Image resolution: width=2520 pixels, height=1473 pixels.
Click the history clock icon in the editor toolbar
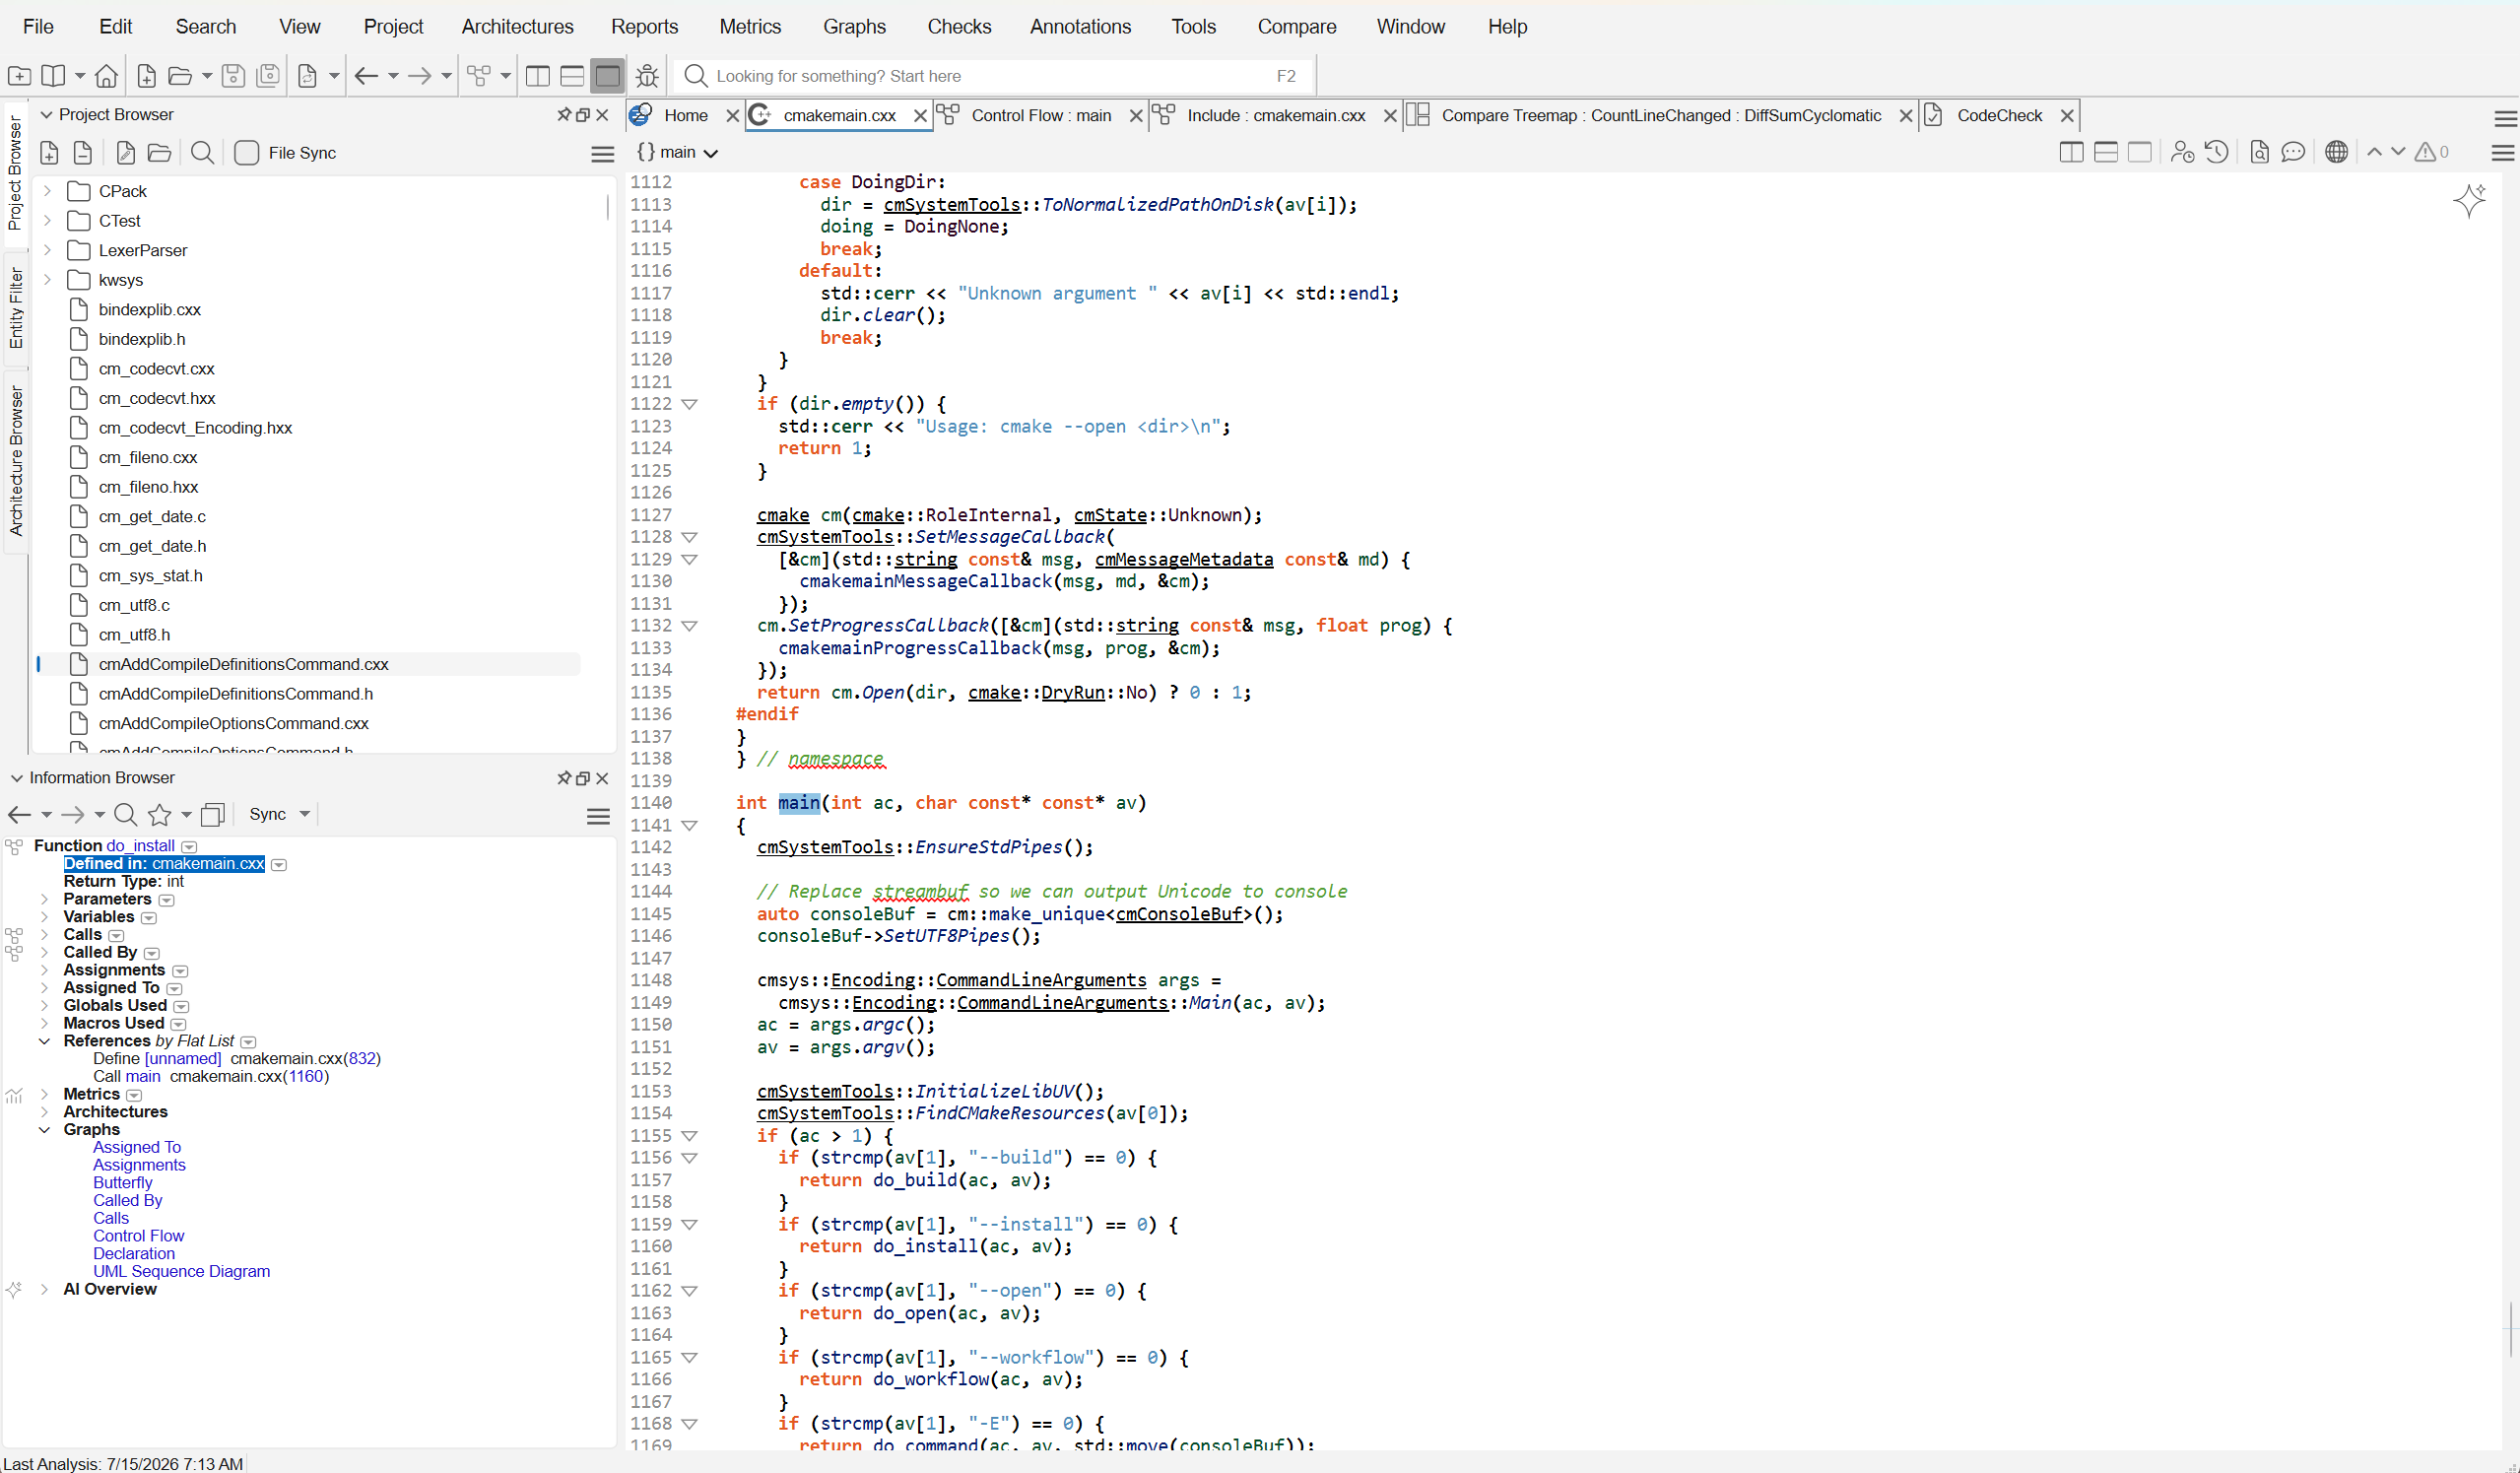(x=2217, y=152)
